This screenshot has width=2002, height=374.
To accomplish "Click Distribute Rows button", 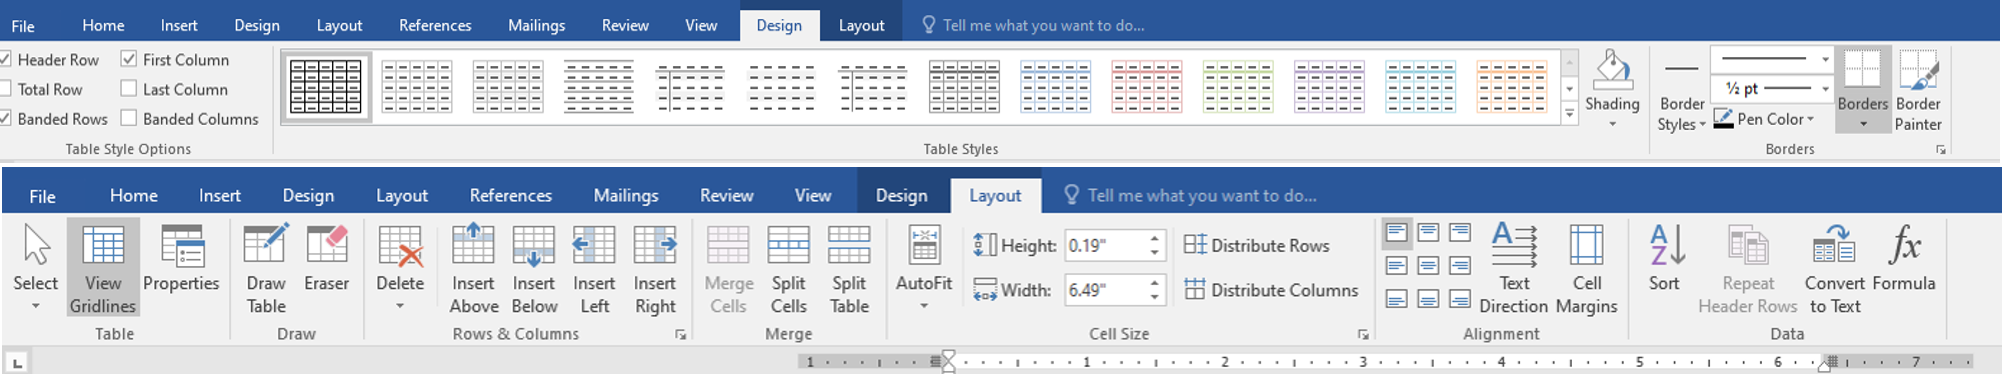I will [x=1257, y=245].
